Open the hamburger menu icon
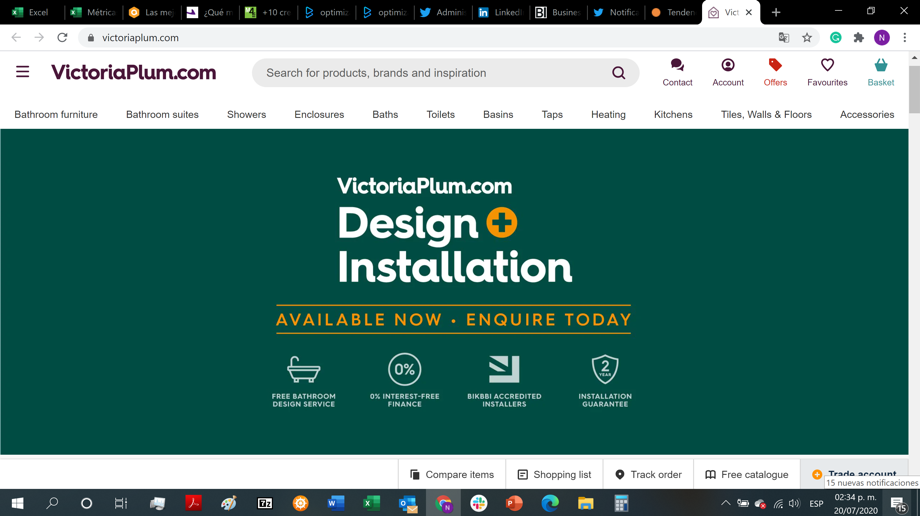 point(22,72)
